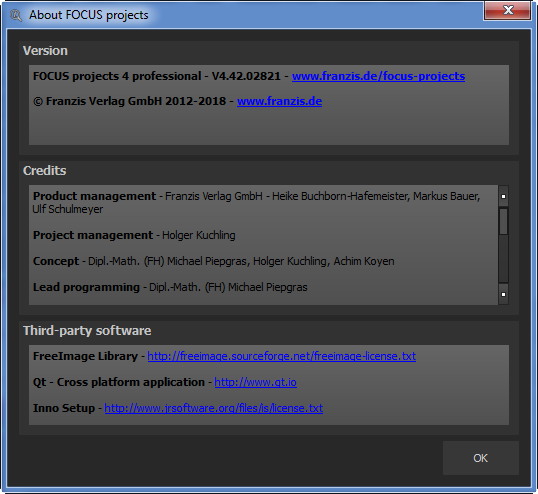
Task: Open the www.franzis.de link
Action: coord(279,101)
